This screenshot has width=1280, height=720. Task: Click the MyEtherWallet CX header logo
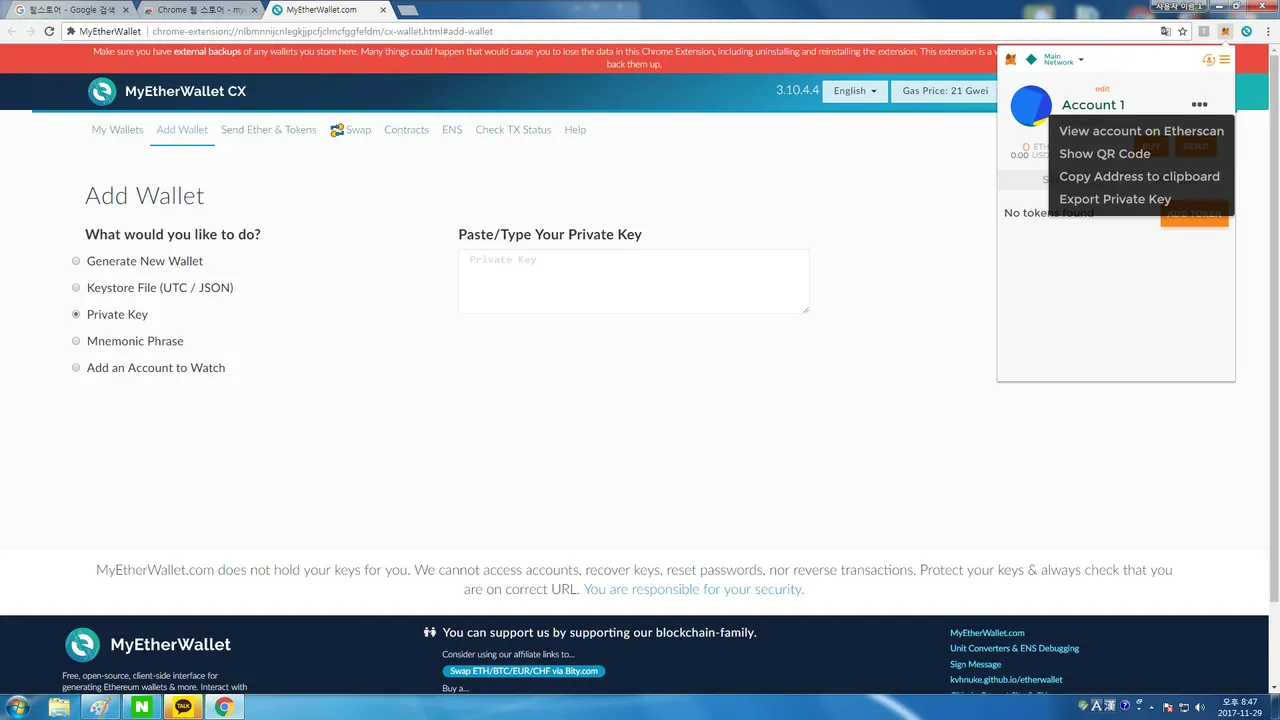[167, 92]
